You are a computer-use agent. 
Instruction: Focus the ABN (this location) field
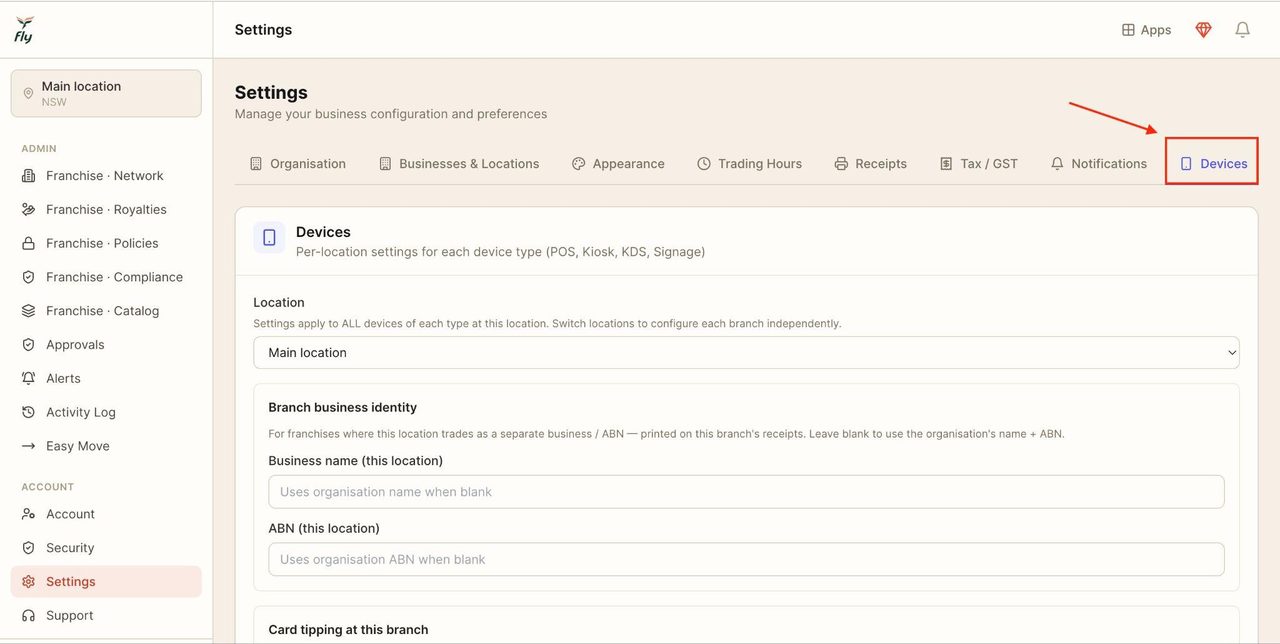[746, 560]
